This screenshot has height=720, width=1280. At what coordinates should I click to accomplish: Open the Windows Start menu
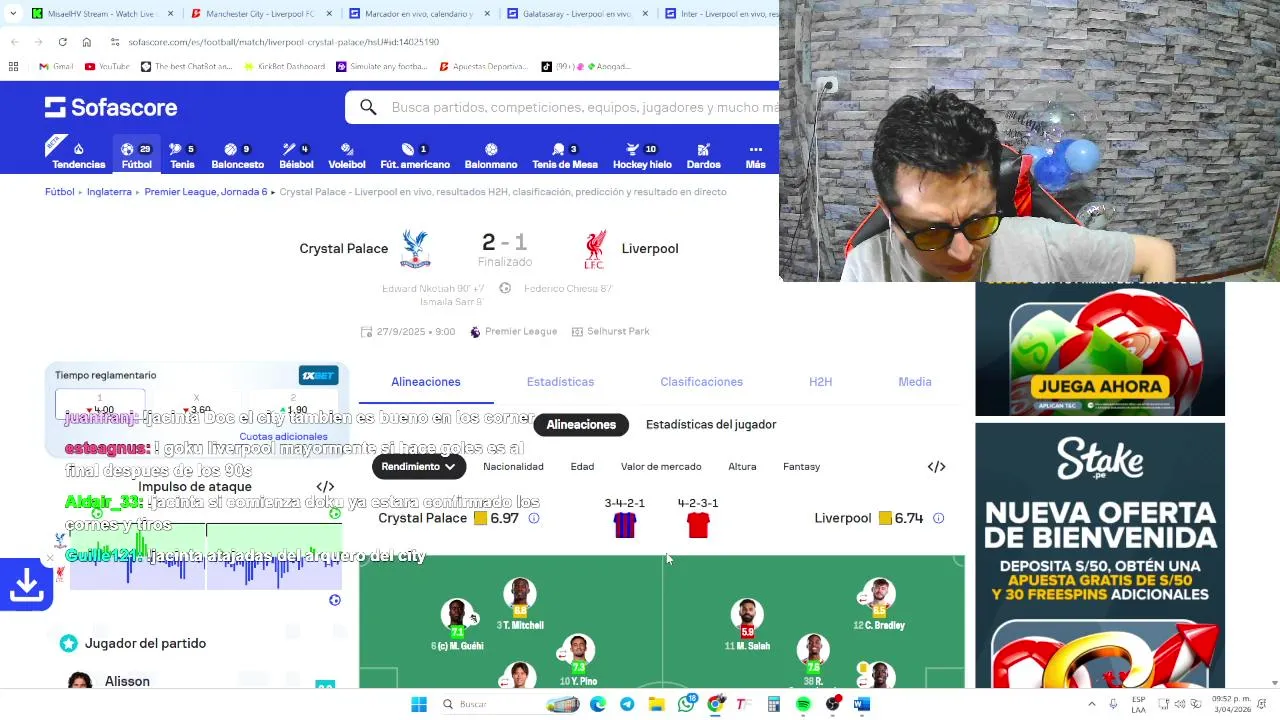419,705
